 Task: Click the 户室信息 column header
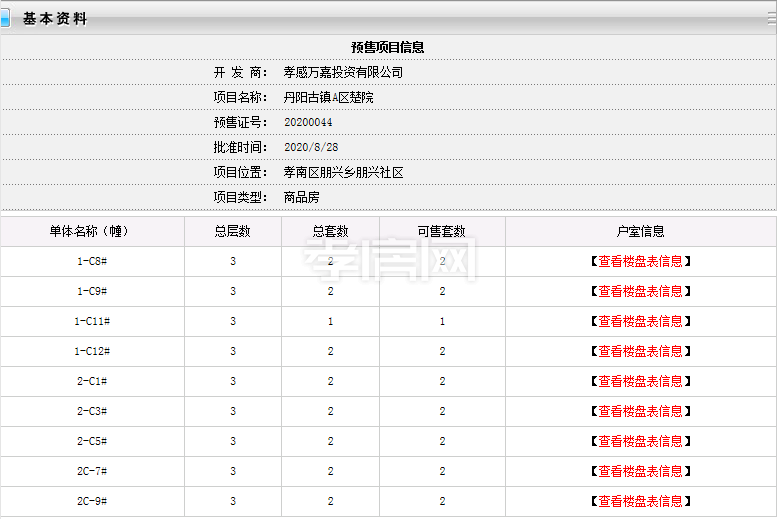pyautogui.click(x=640, y=232)
